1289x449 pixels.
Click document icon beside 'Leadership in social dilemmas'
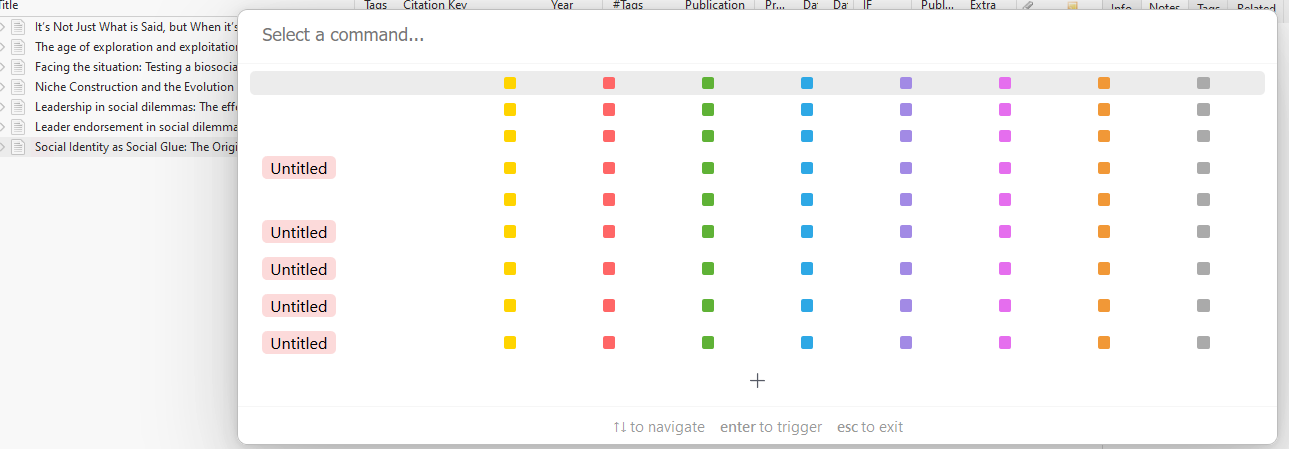point(18,107)
